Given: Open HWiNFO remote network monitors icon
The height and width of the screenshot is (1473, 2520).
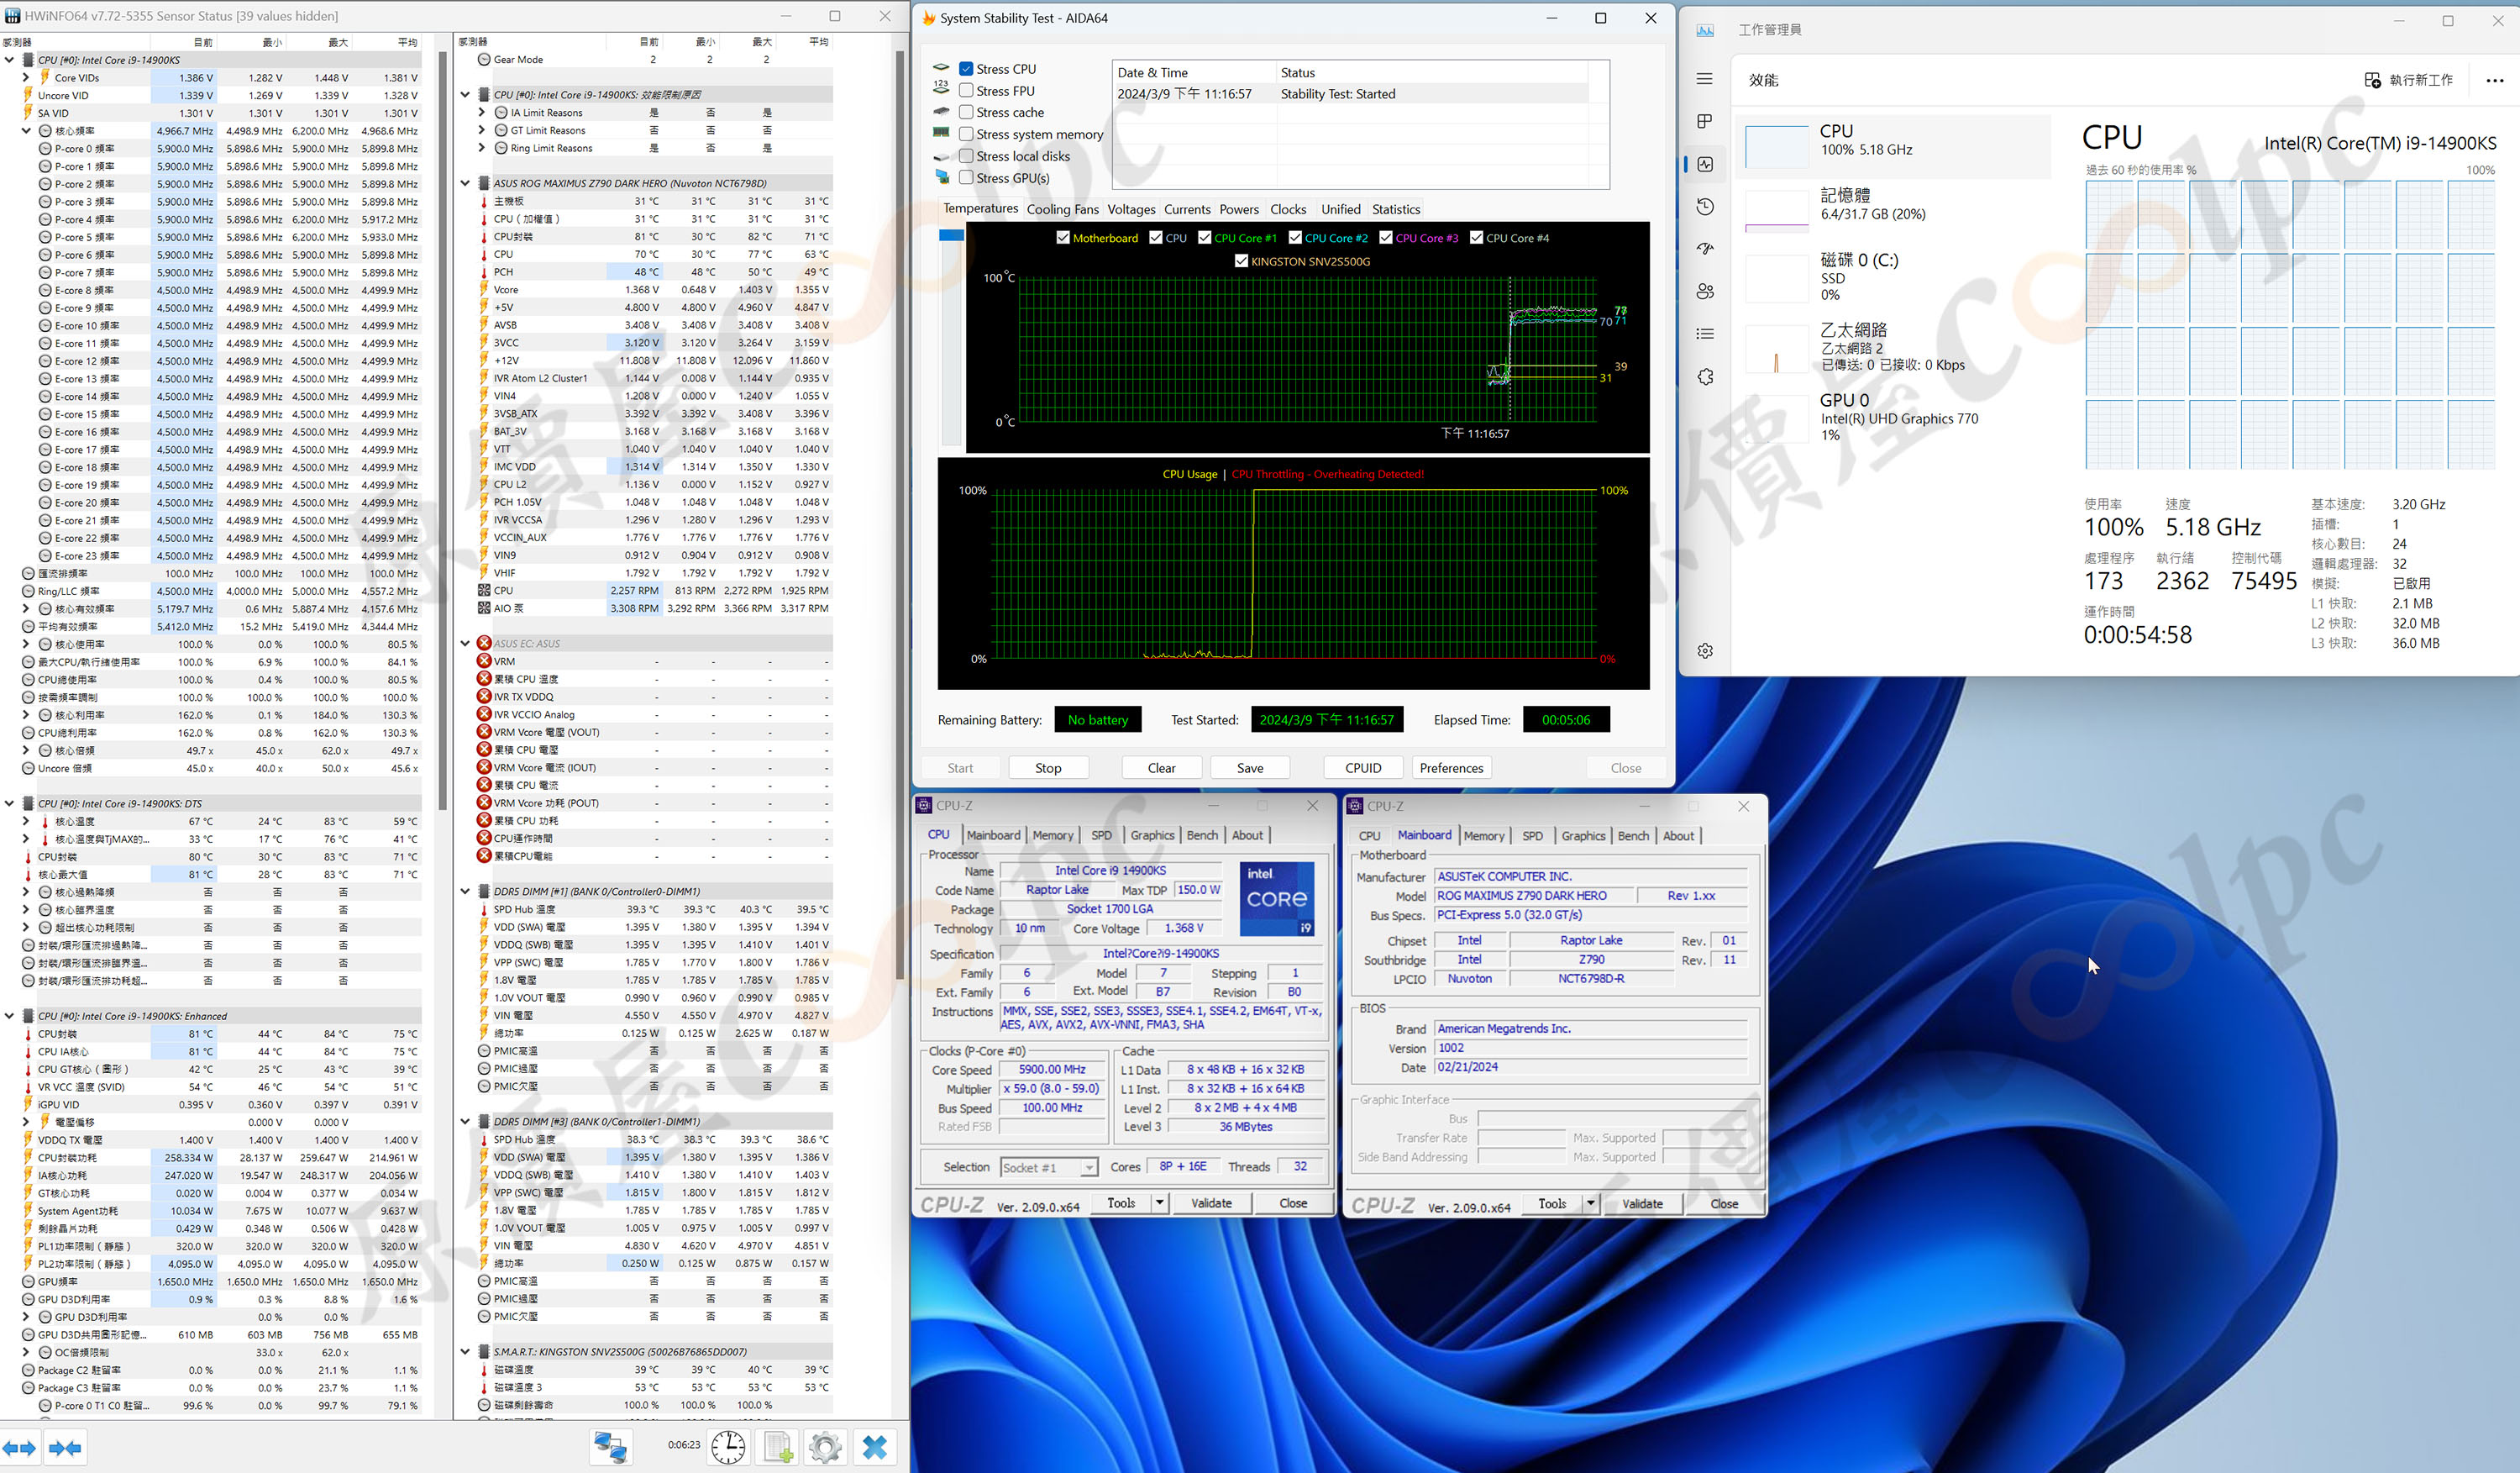Looking at the screenshot, I should (x=610, y=1447).
